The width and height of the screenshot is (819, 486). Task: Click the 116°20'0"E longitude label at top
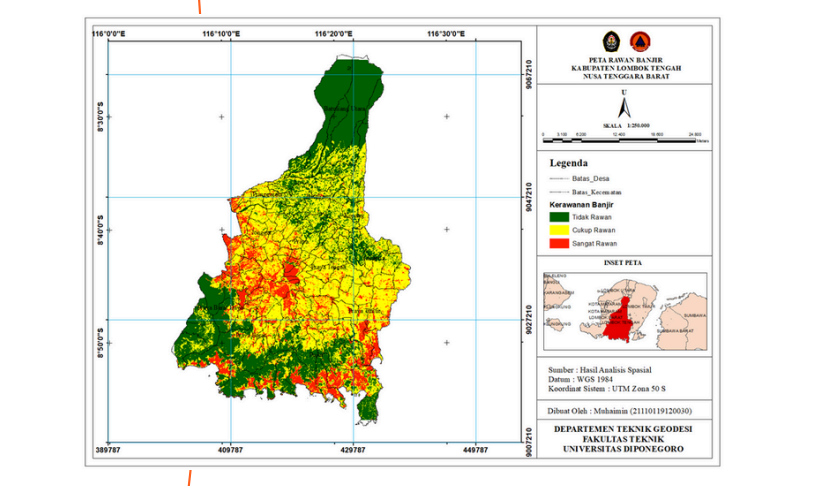(x=334, y=34)
